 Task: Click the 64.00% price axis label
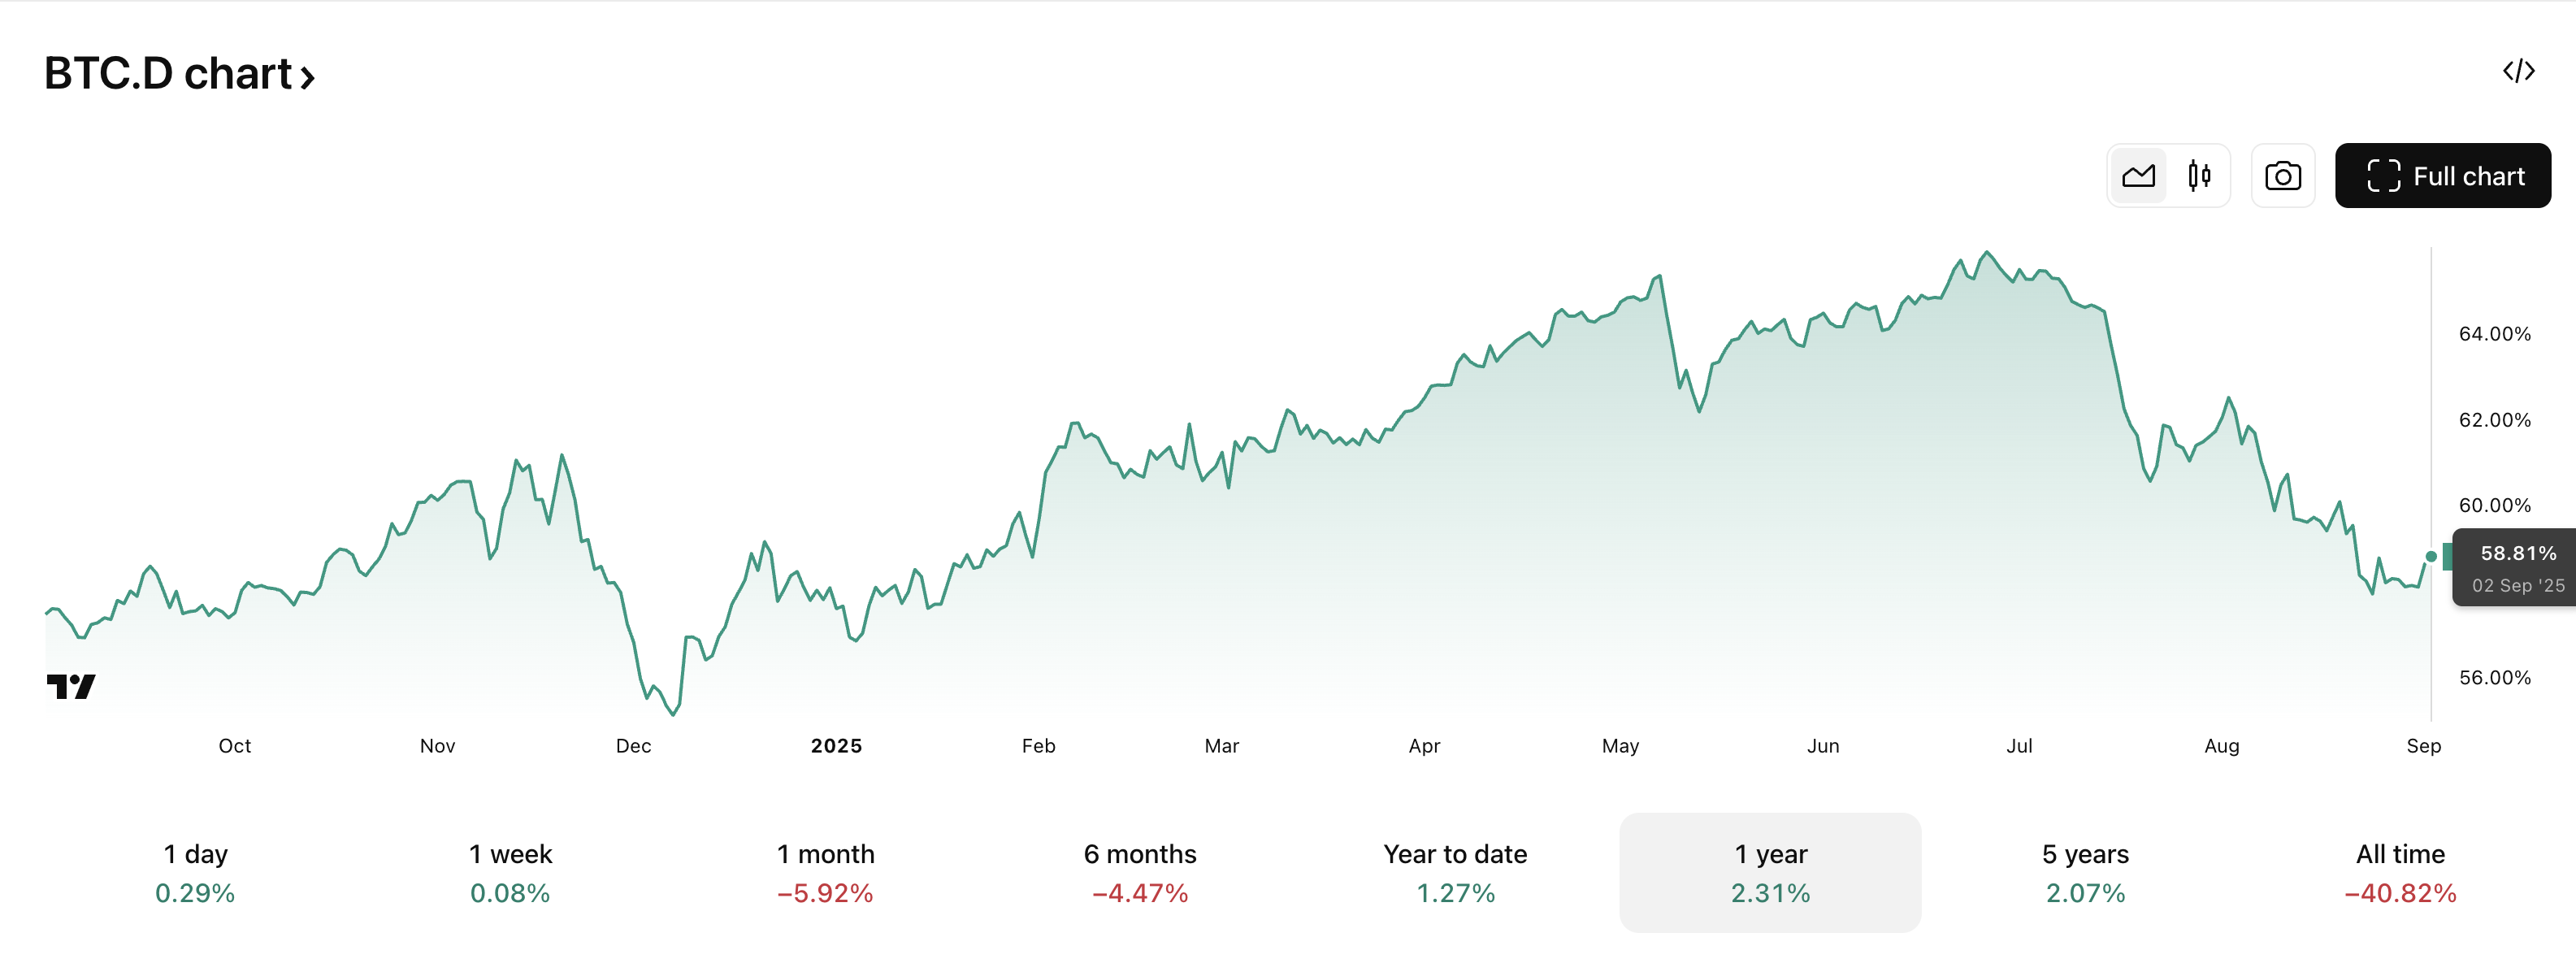[x=2494, y=334]
